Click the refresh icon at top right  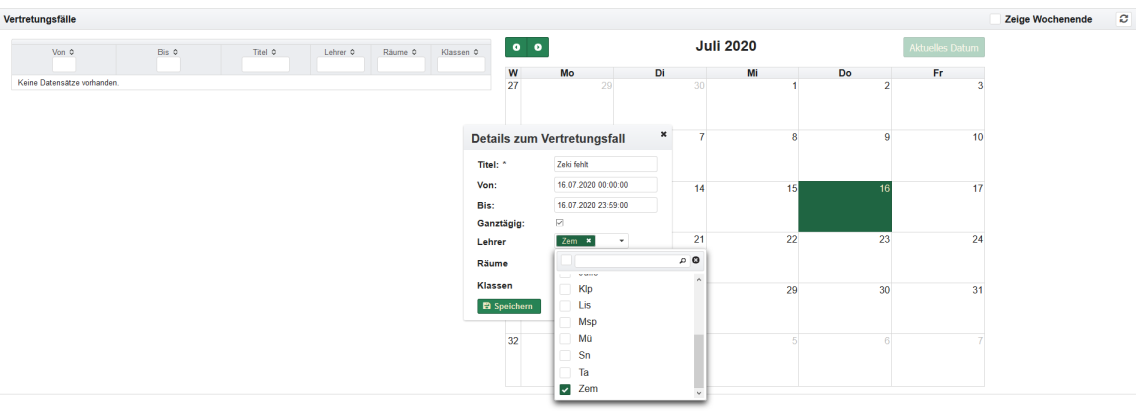coord(1123,19)
